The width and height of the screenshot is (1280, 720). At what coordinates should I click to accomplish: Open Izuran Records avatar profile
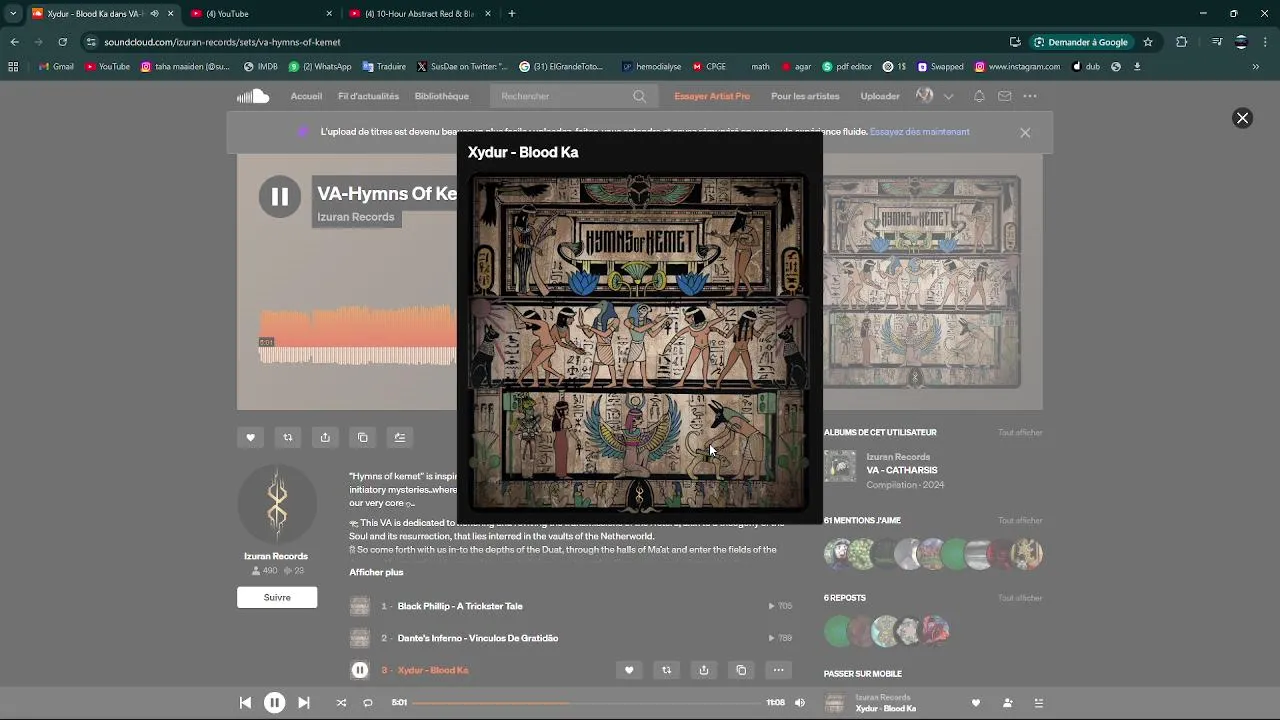point(277,504)
